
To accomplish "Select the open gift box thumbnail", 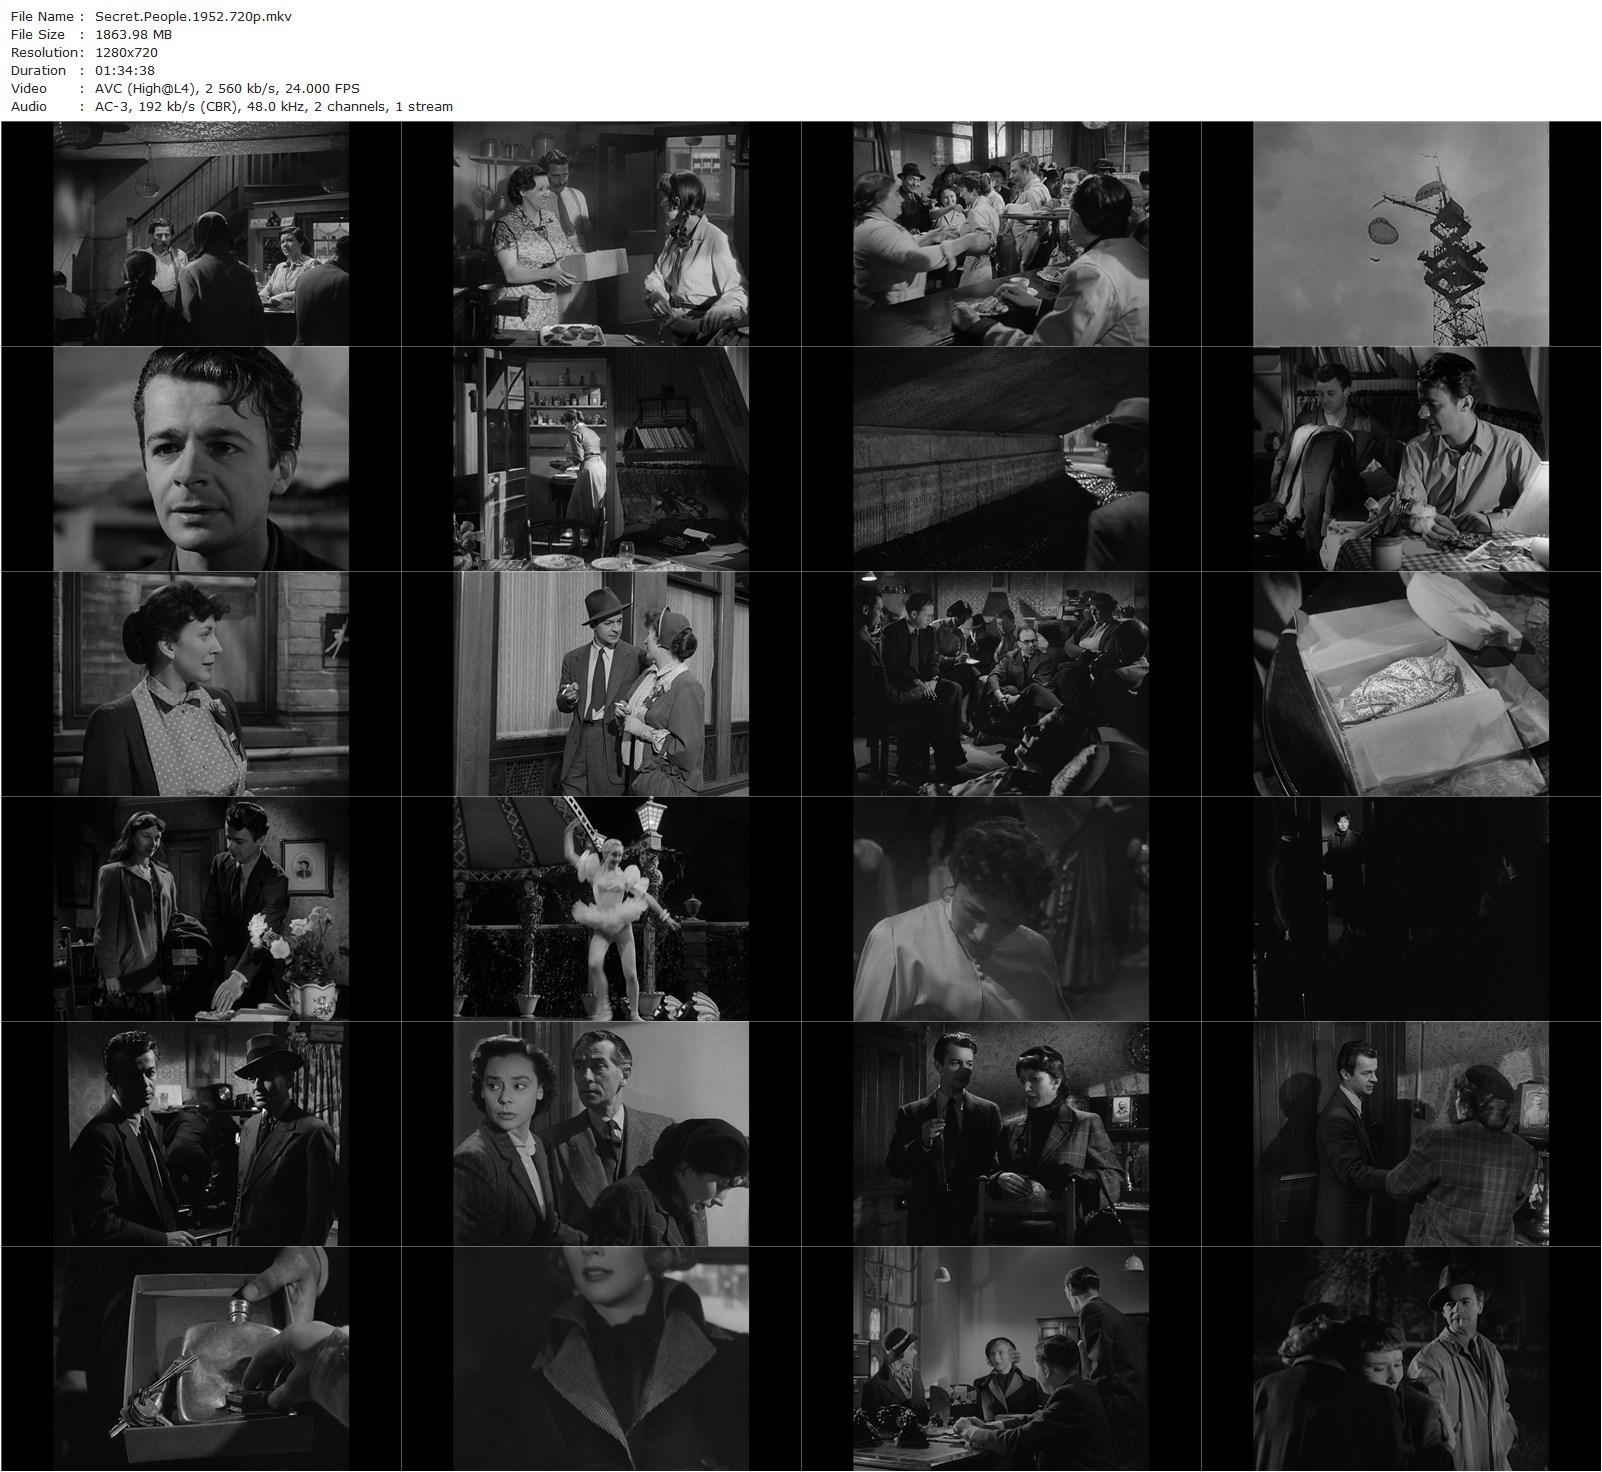I will point(1400,684).
